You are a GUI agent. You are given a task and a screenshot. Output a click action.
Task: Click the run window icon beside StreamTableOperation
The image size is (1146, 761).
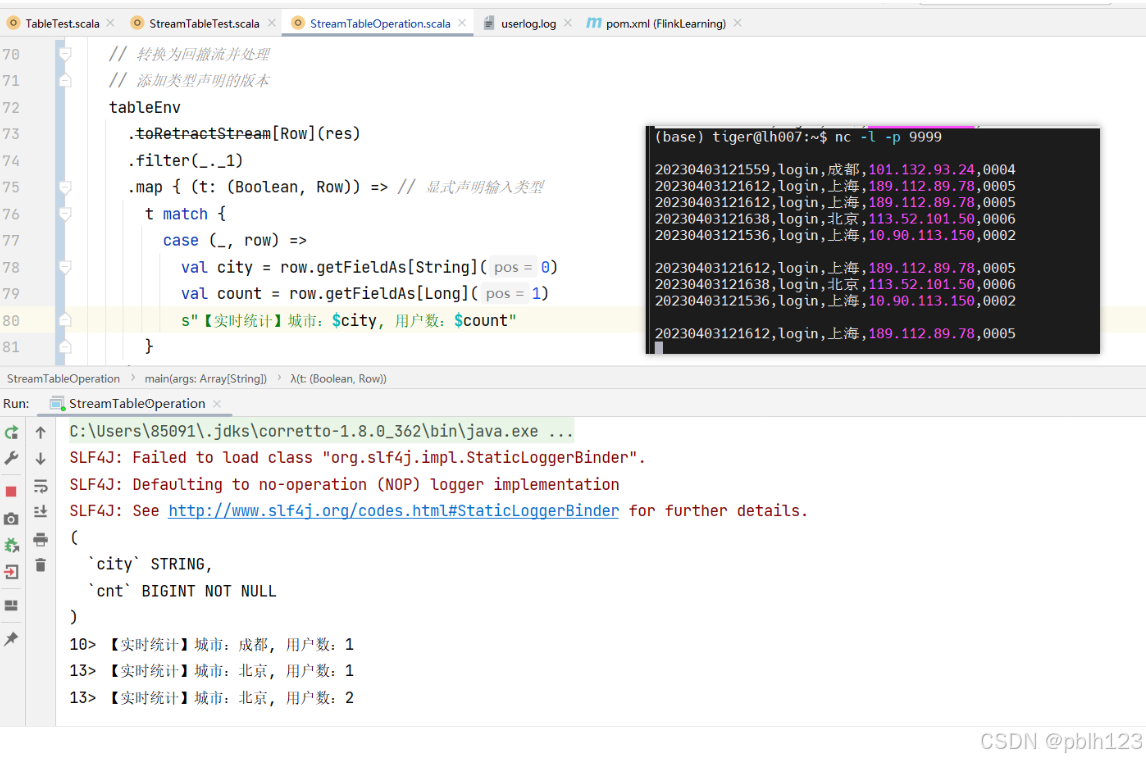pyautogui.click(x=57, y=404)
